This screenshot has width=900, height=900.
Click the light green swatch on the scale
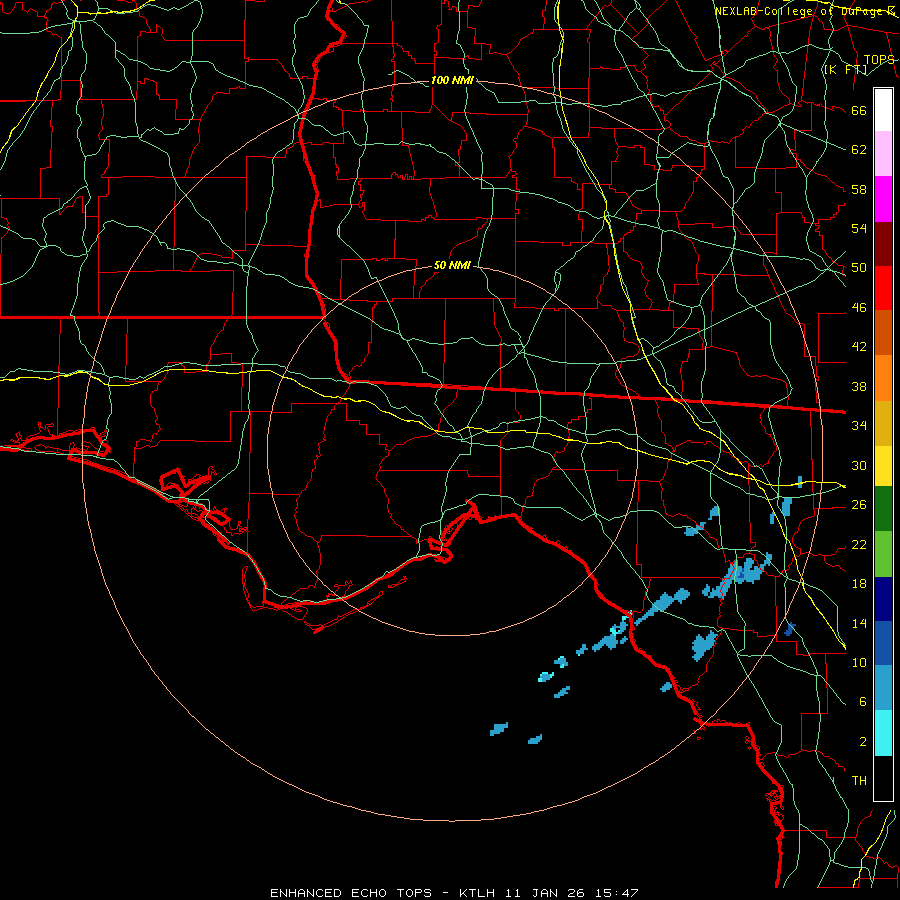[883, 554]
